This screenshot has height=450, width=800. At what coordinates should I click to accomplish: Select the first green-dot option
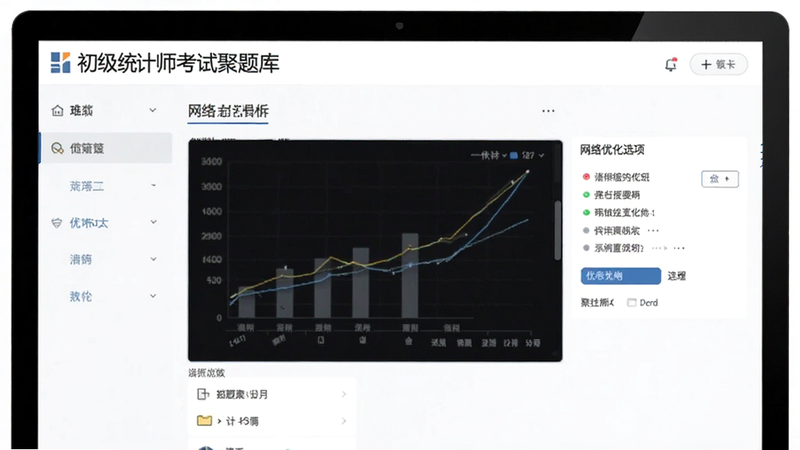coord(611,195)
